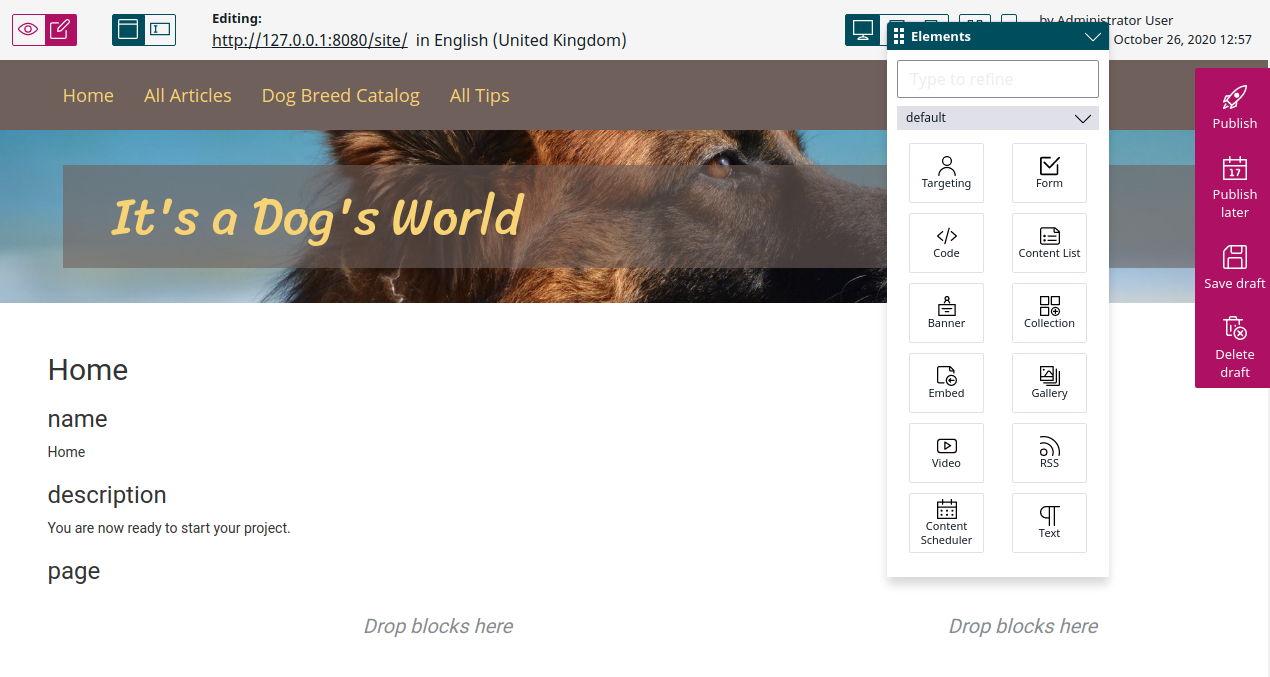Open All Articles navigation item
This screenshot has height=677, width=1270.
(x=188, y=95)
